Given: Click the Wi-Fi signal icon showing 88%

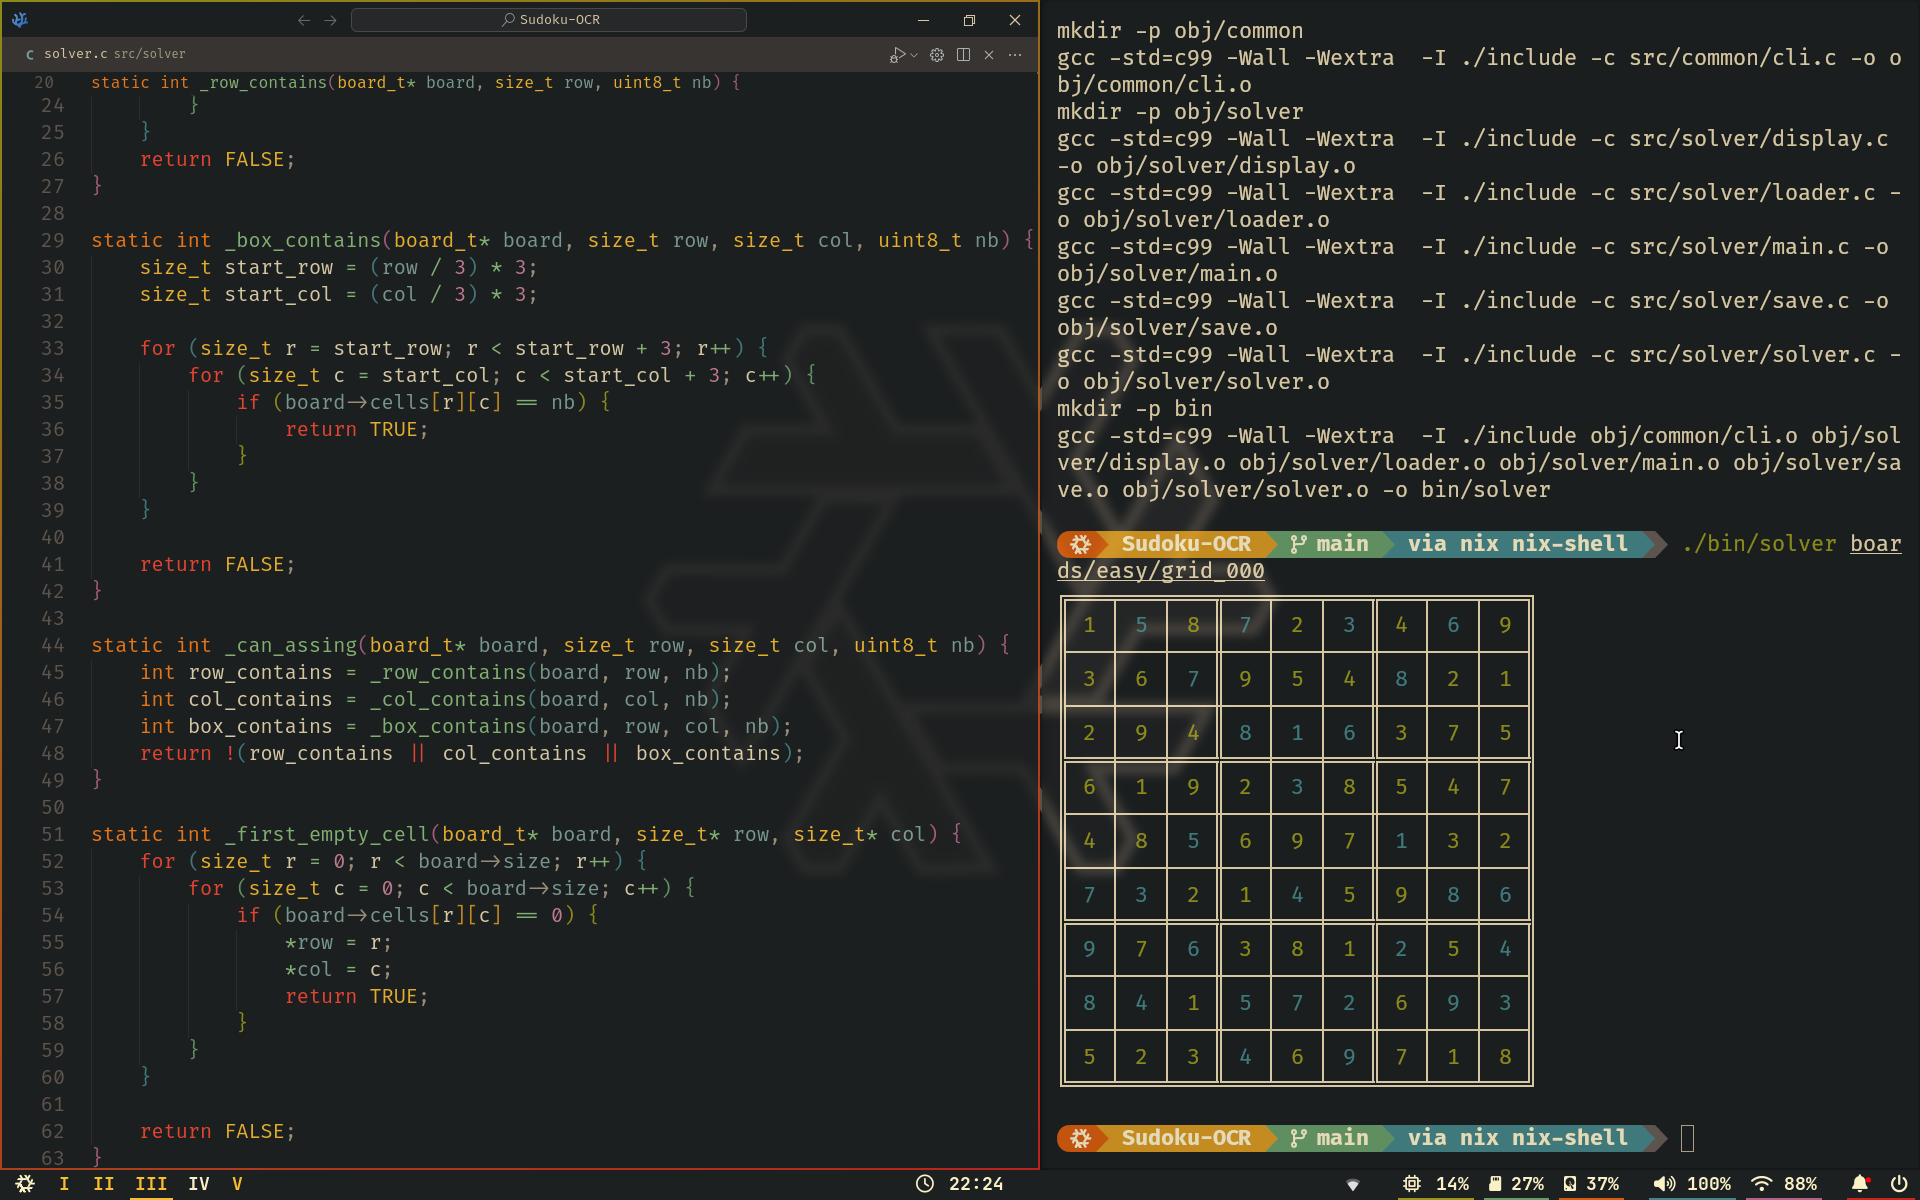Looking at the screenshot, I should tap(1761, 1184).
